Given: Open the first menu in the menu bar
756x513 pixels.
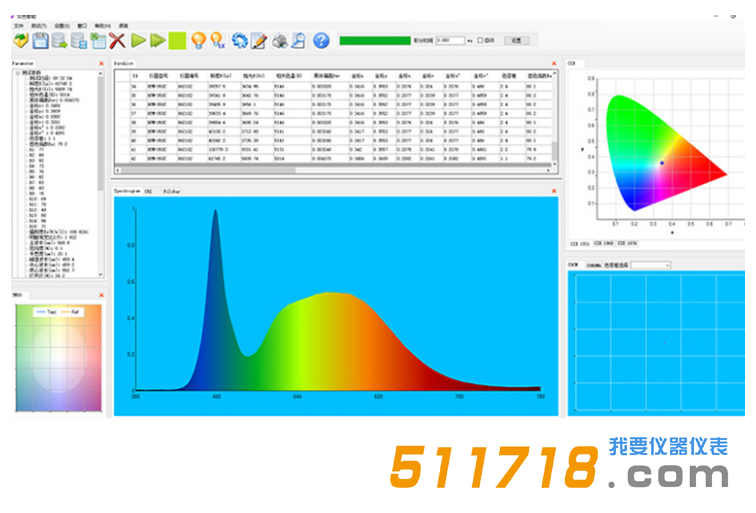Looking at the screenshot, I should click(18, 26).
